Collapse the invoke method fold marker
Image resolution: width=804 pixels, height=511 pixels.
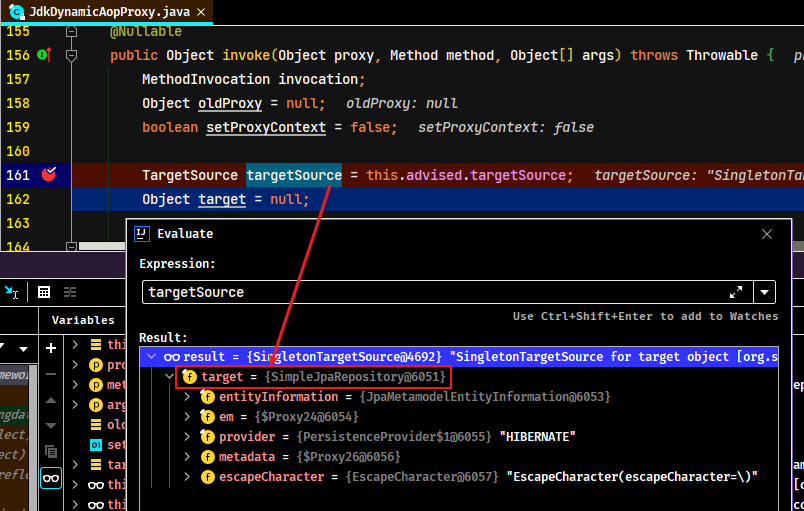(71, 55)
